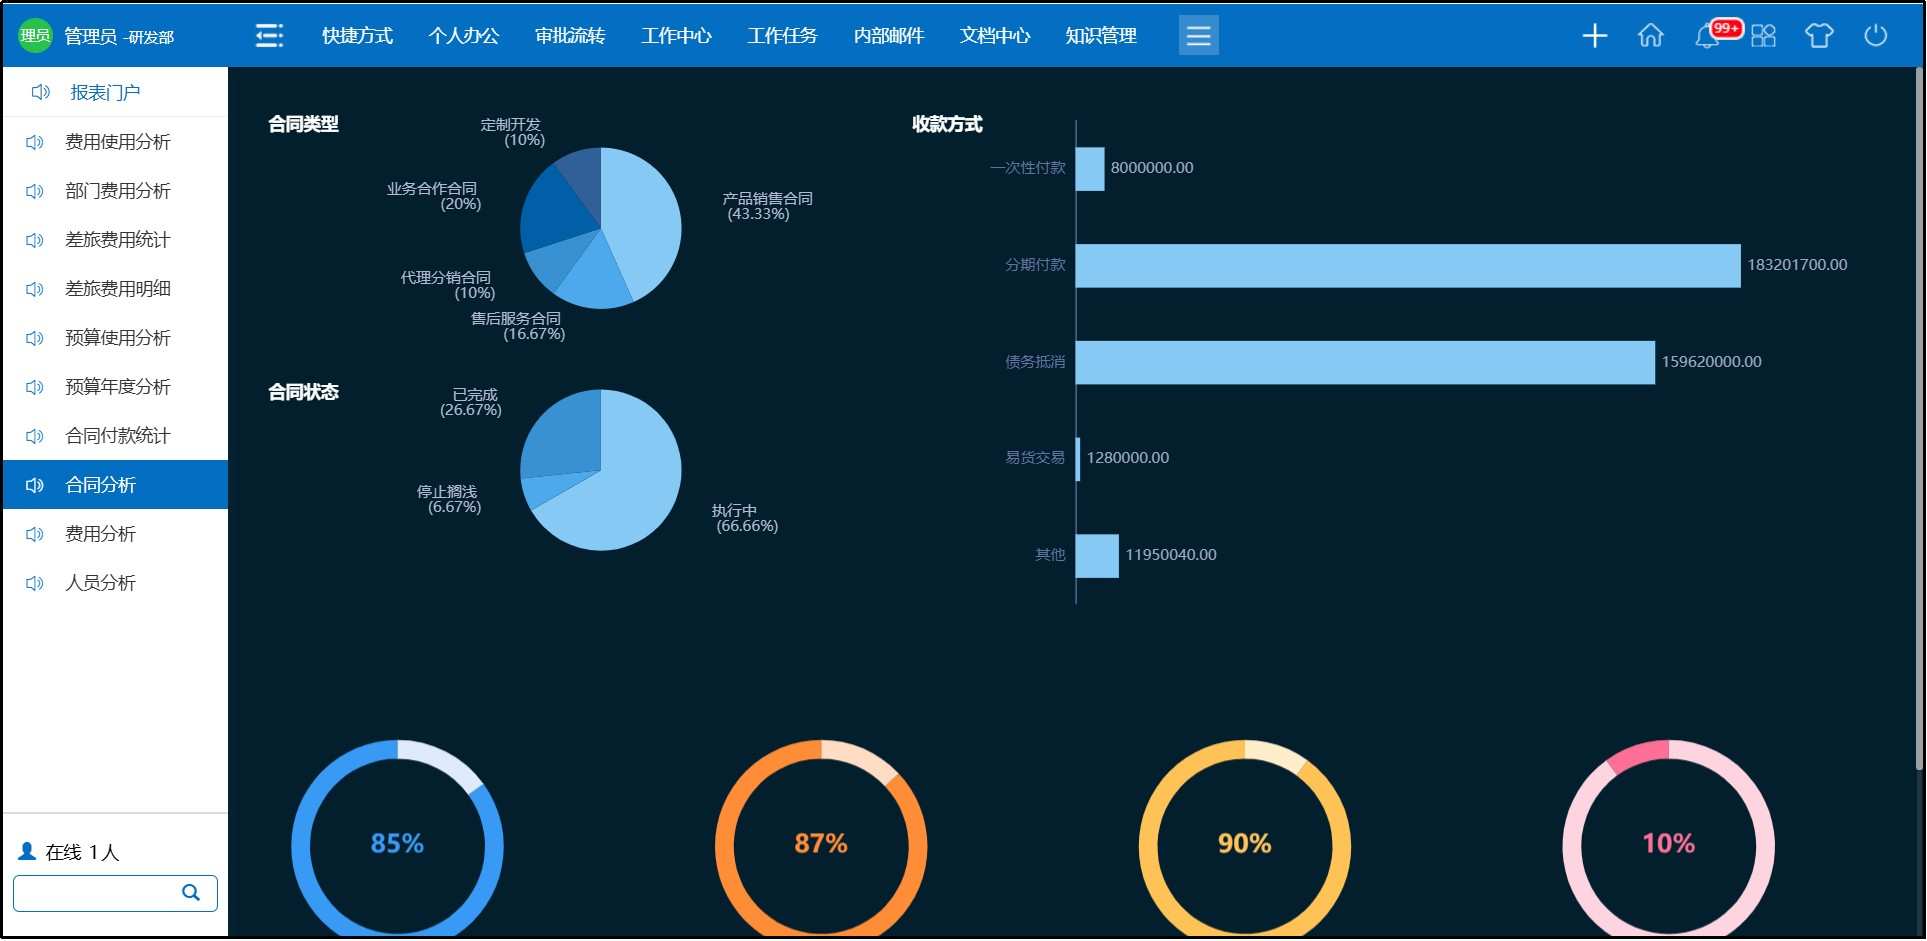1927x941 pixels.
Task: Open the four-squares app grid icon
Action: pos(1763,36)
